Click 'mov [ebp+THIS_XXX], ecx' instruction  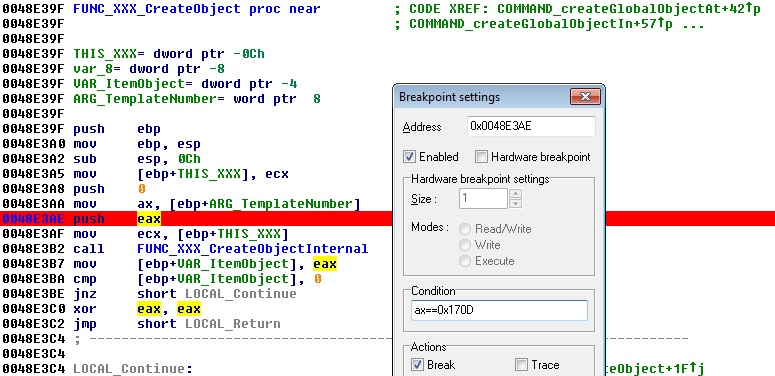coord(181,174)
